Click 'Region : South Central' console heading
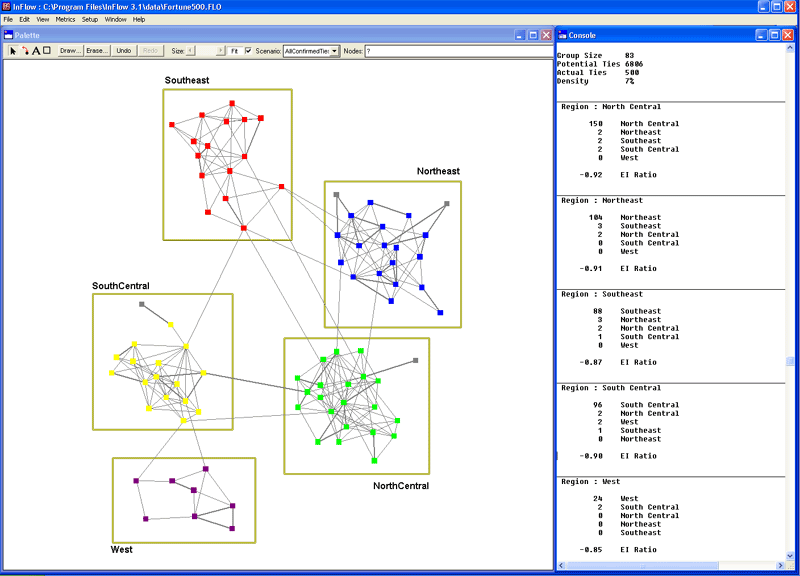Viewport: 800px width, 576px height. tap(611, 388)
